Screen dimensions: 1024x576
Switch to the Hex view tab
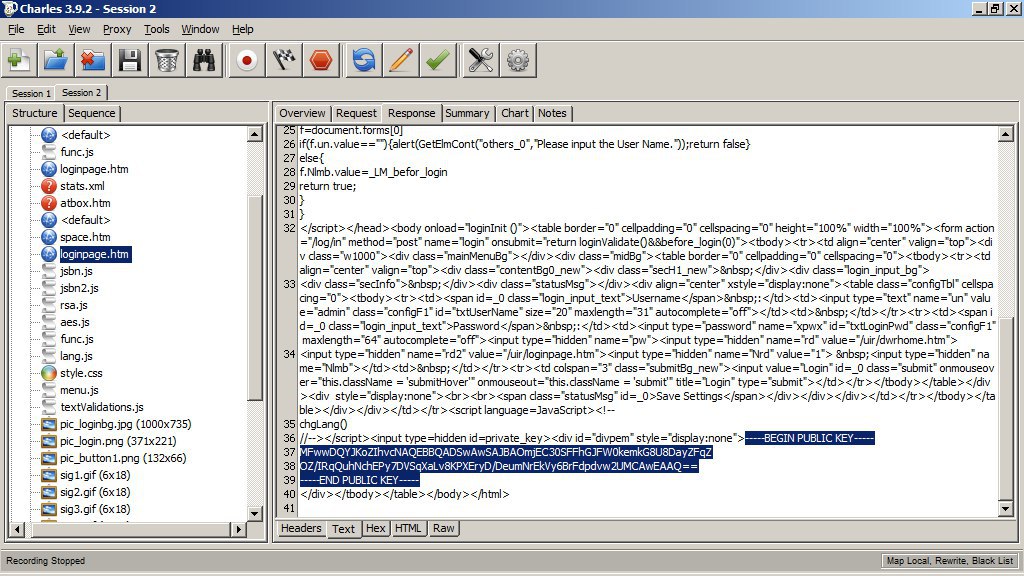tap(376, 528)
